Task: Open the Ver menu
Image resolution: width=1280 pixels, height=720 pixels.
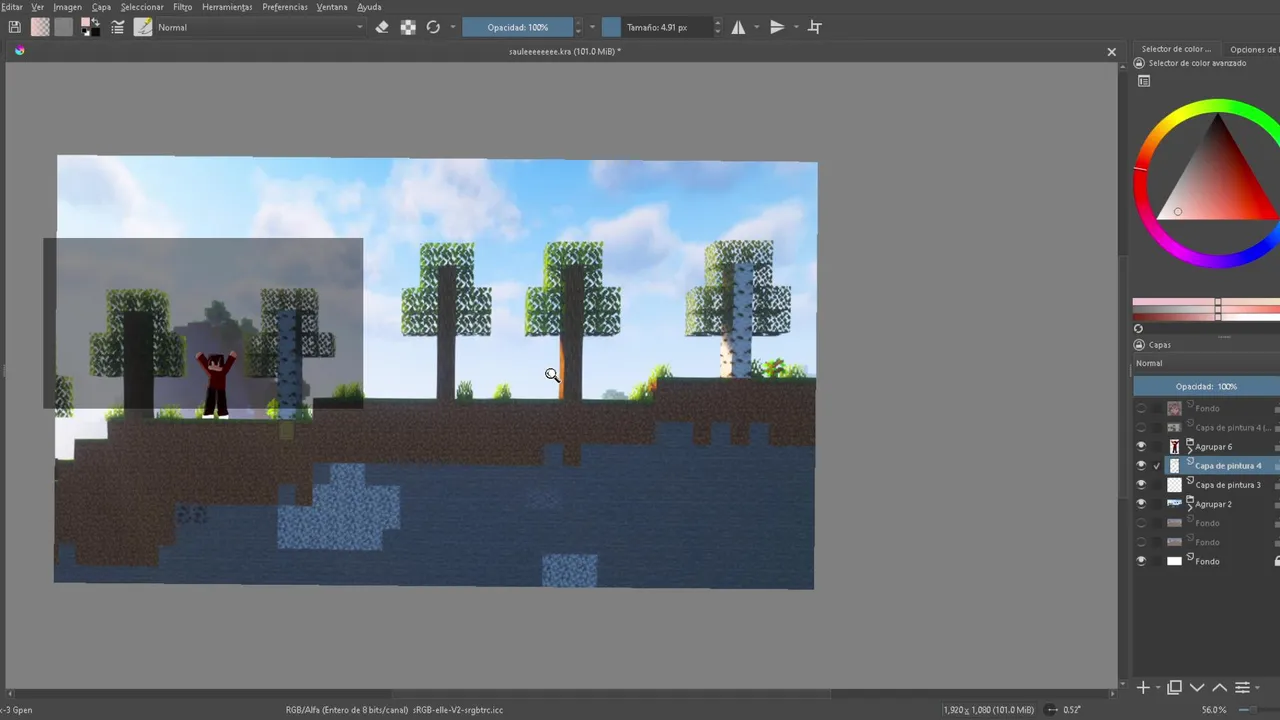Action: click(x=37, y=7)
